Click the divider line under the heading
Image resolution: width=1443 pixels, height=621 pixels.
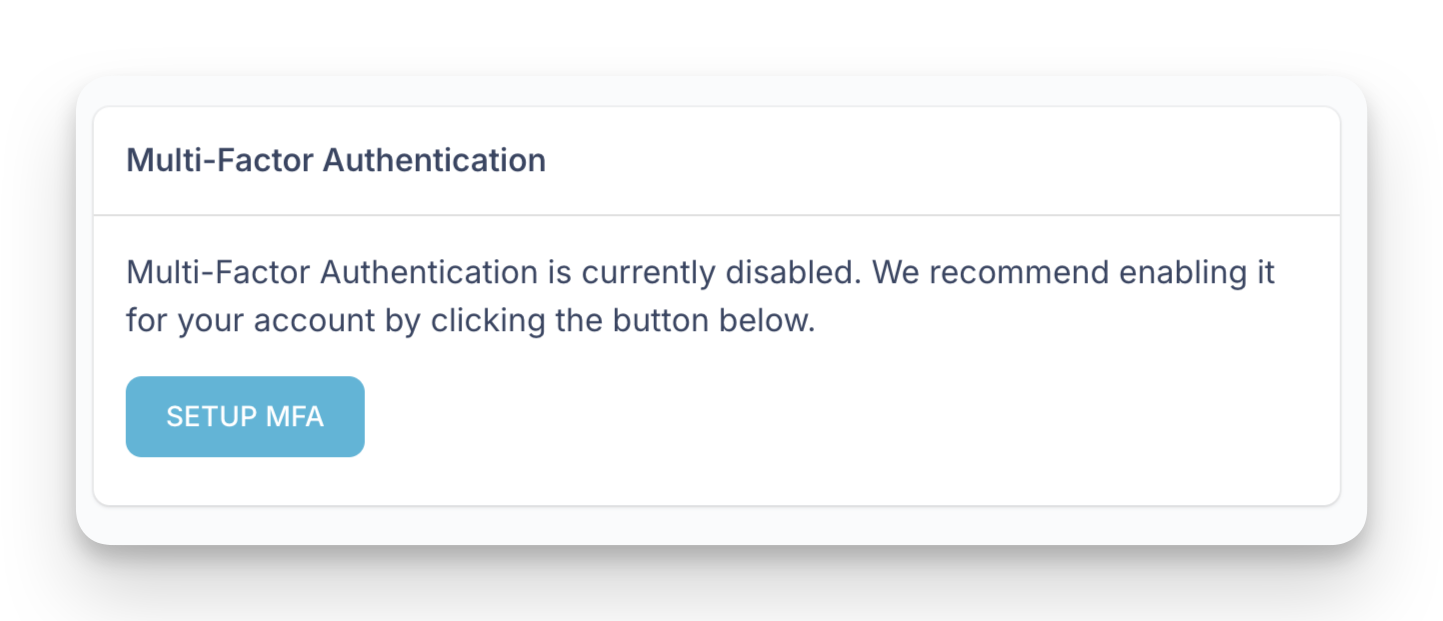pos(716,215)
